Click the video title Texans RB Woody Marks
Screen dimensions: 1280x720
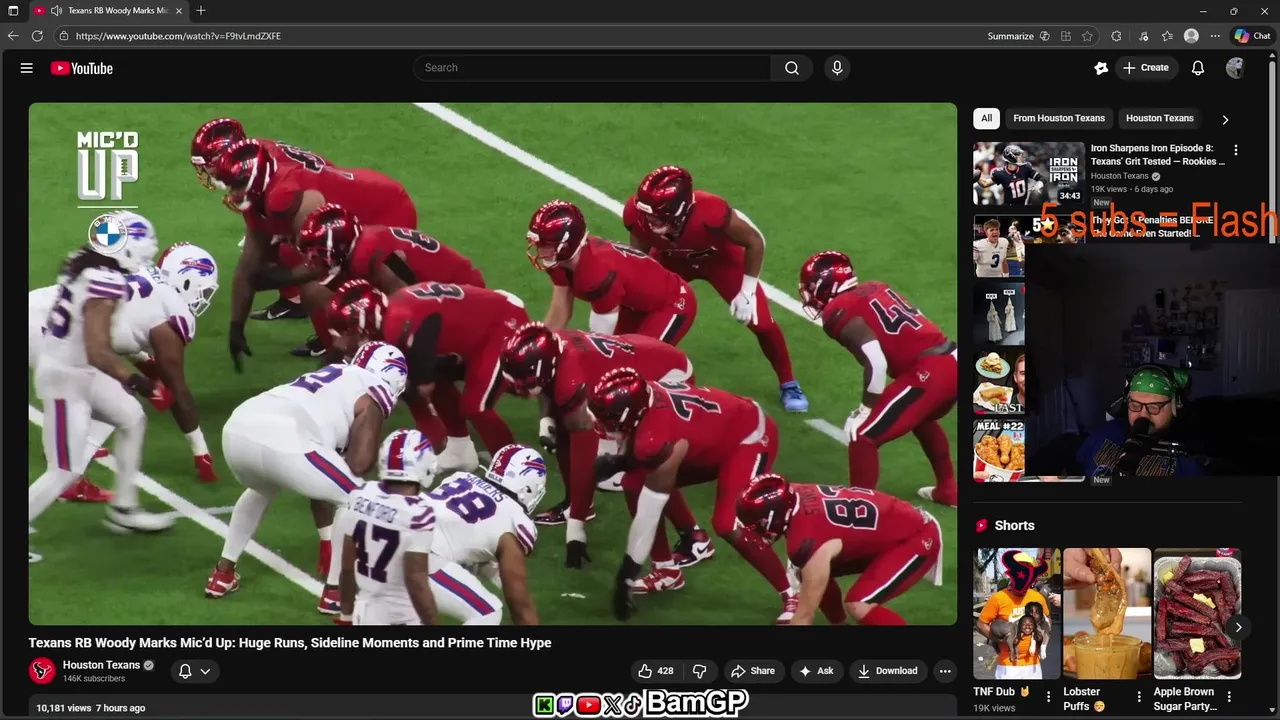click(x=290, y=643)
